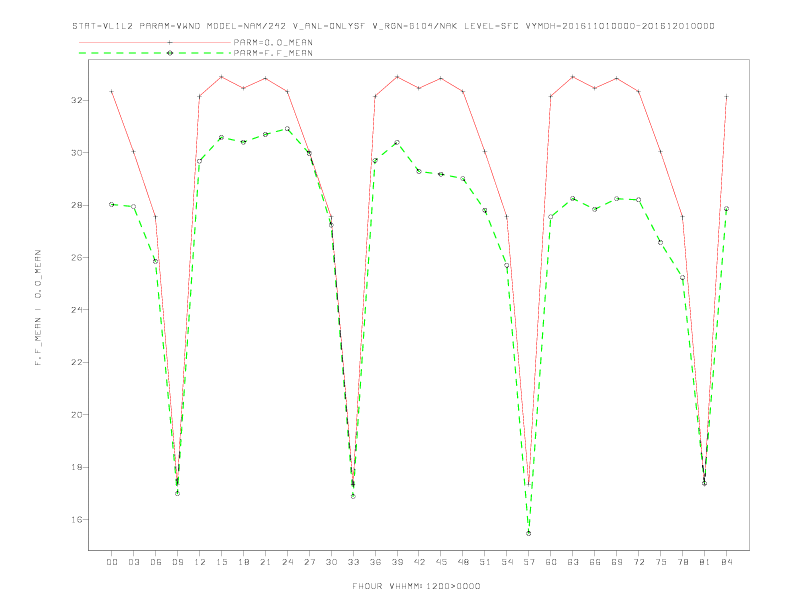Click x-axis forecast hour label 48
Screen dimensions: 792x612
point(463,562)
